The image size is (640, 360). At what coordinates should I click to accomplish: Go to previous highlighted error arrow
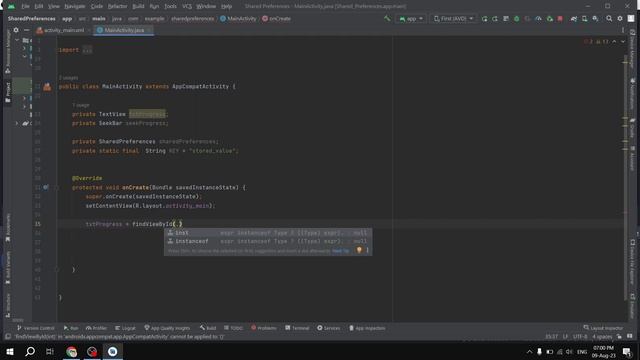pyautogui.click(x=614, y=42)
